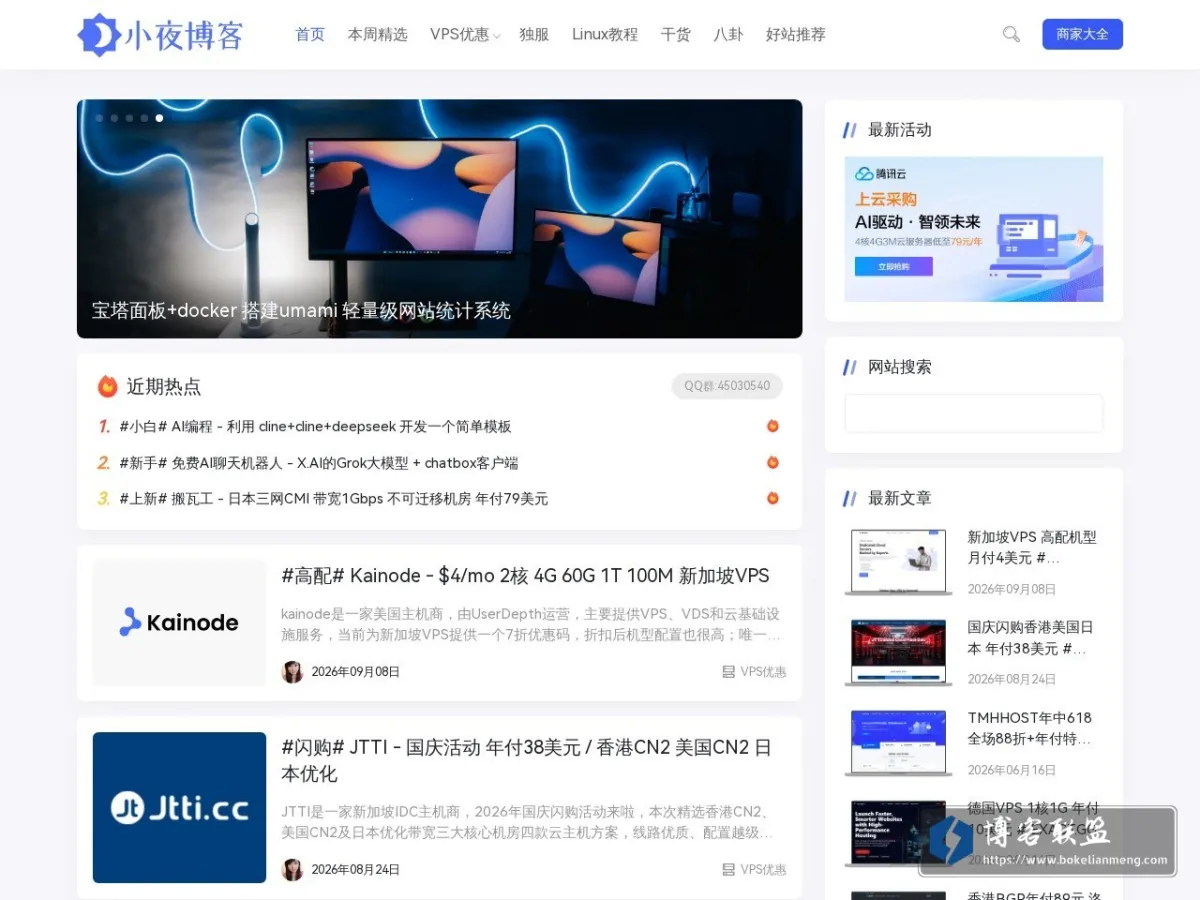1200x900 pixels.
Task: Open the #高配# Kainode 新加坡VPS post title
Action: 525,576
